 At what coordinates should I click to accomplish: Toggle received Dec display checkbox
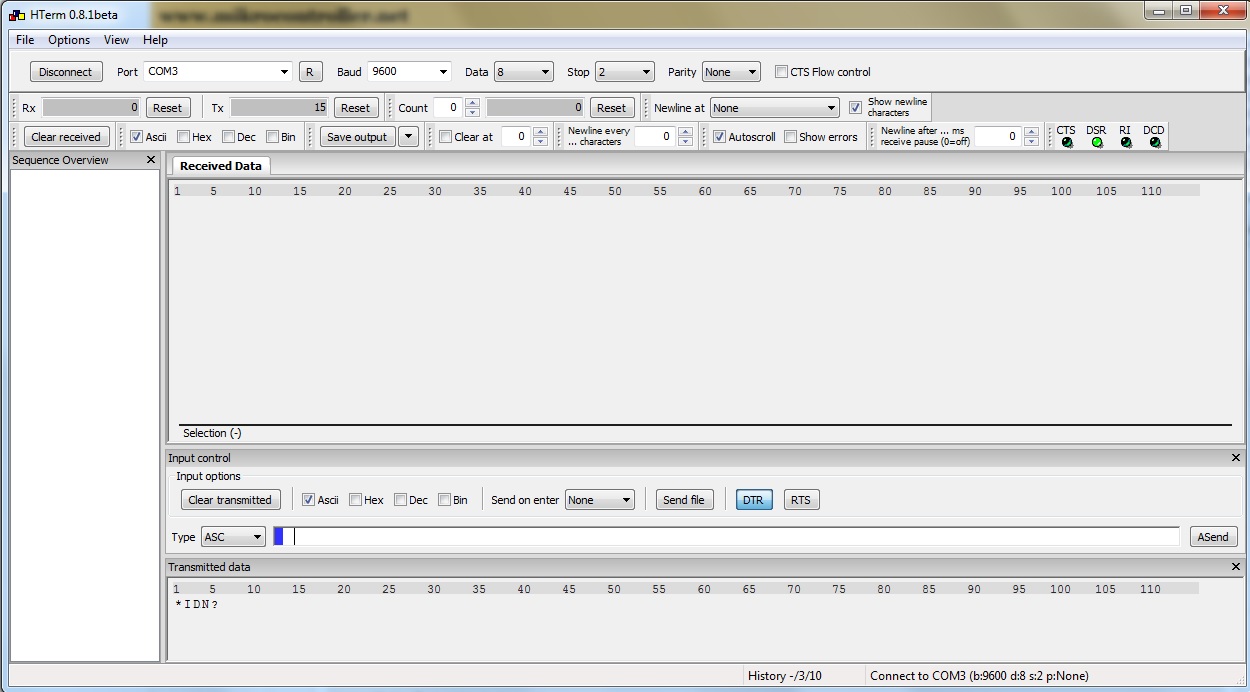[x=228, y=137]
